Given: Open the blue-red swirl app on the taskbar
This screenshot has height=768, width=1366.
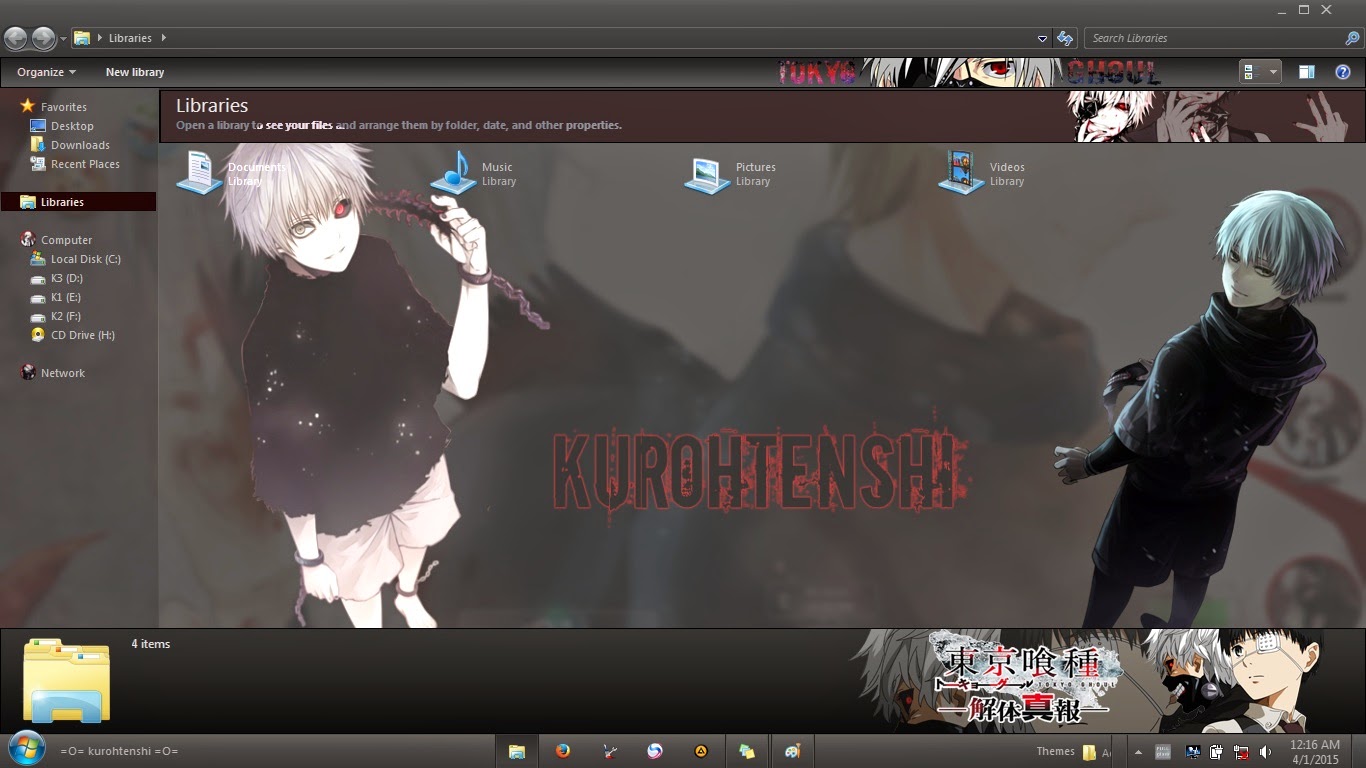Looking at the screenshot, I should (655, 751).
